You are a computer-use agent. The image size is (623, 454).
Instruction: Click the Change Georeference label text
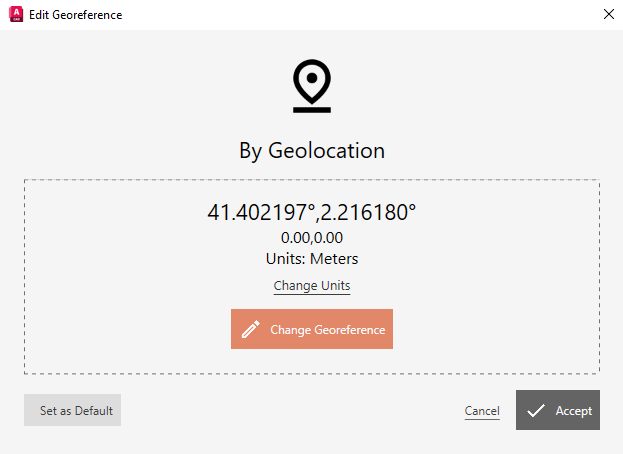pos(328,330)
